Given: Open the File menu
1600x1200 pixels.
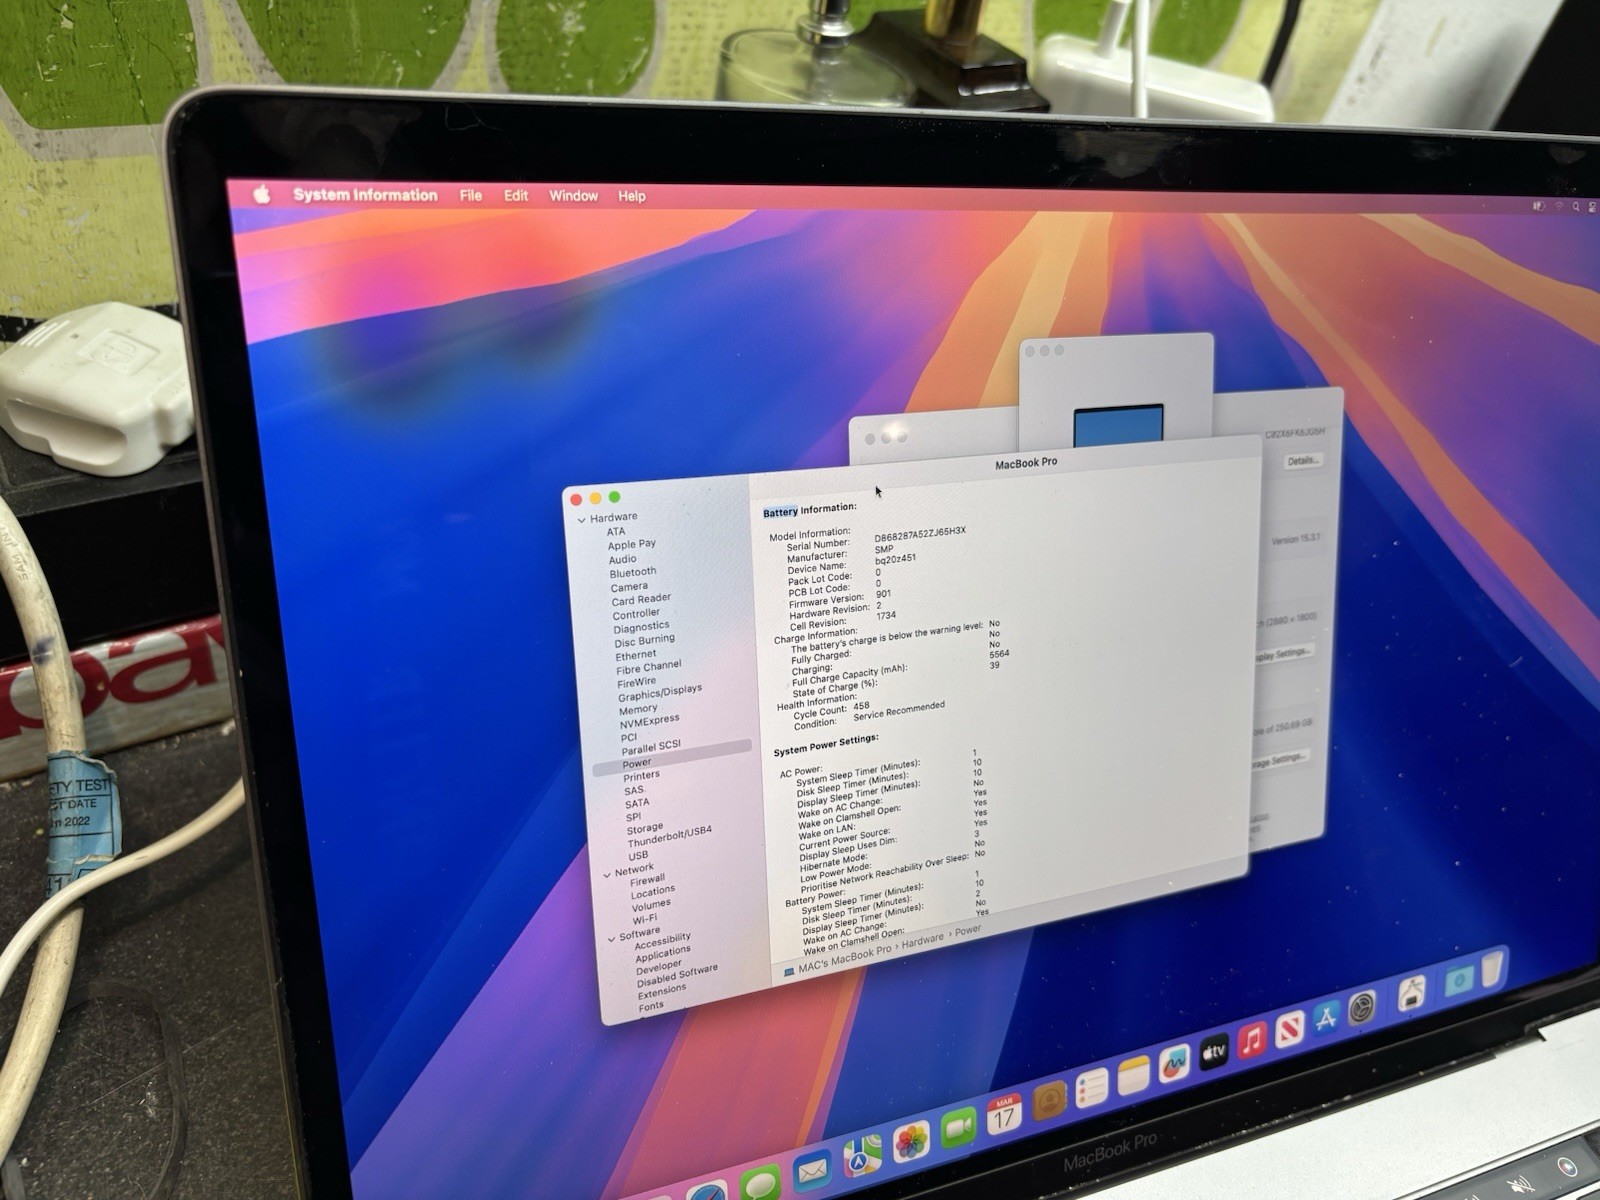Looking at the screenshot, I should click(x=470, y=196).
